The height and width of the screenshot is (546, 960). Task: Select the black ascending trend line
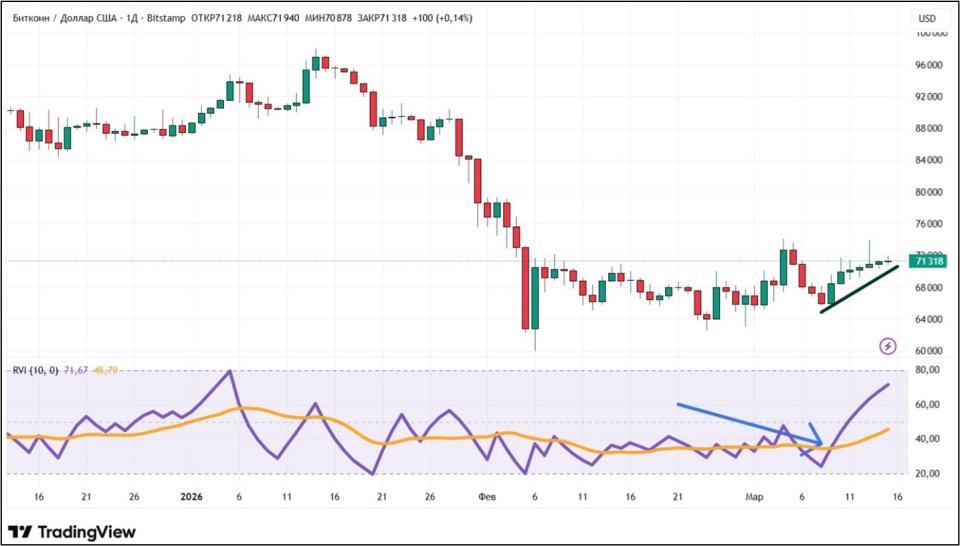pos(860,290)
